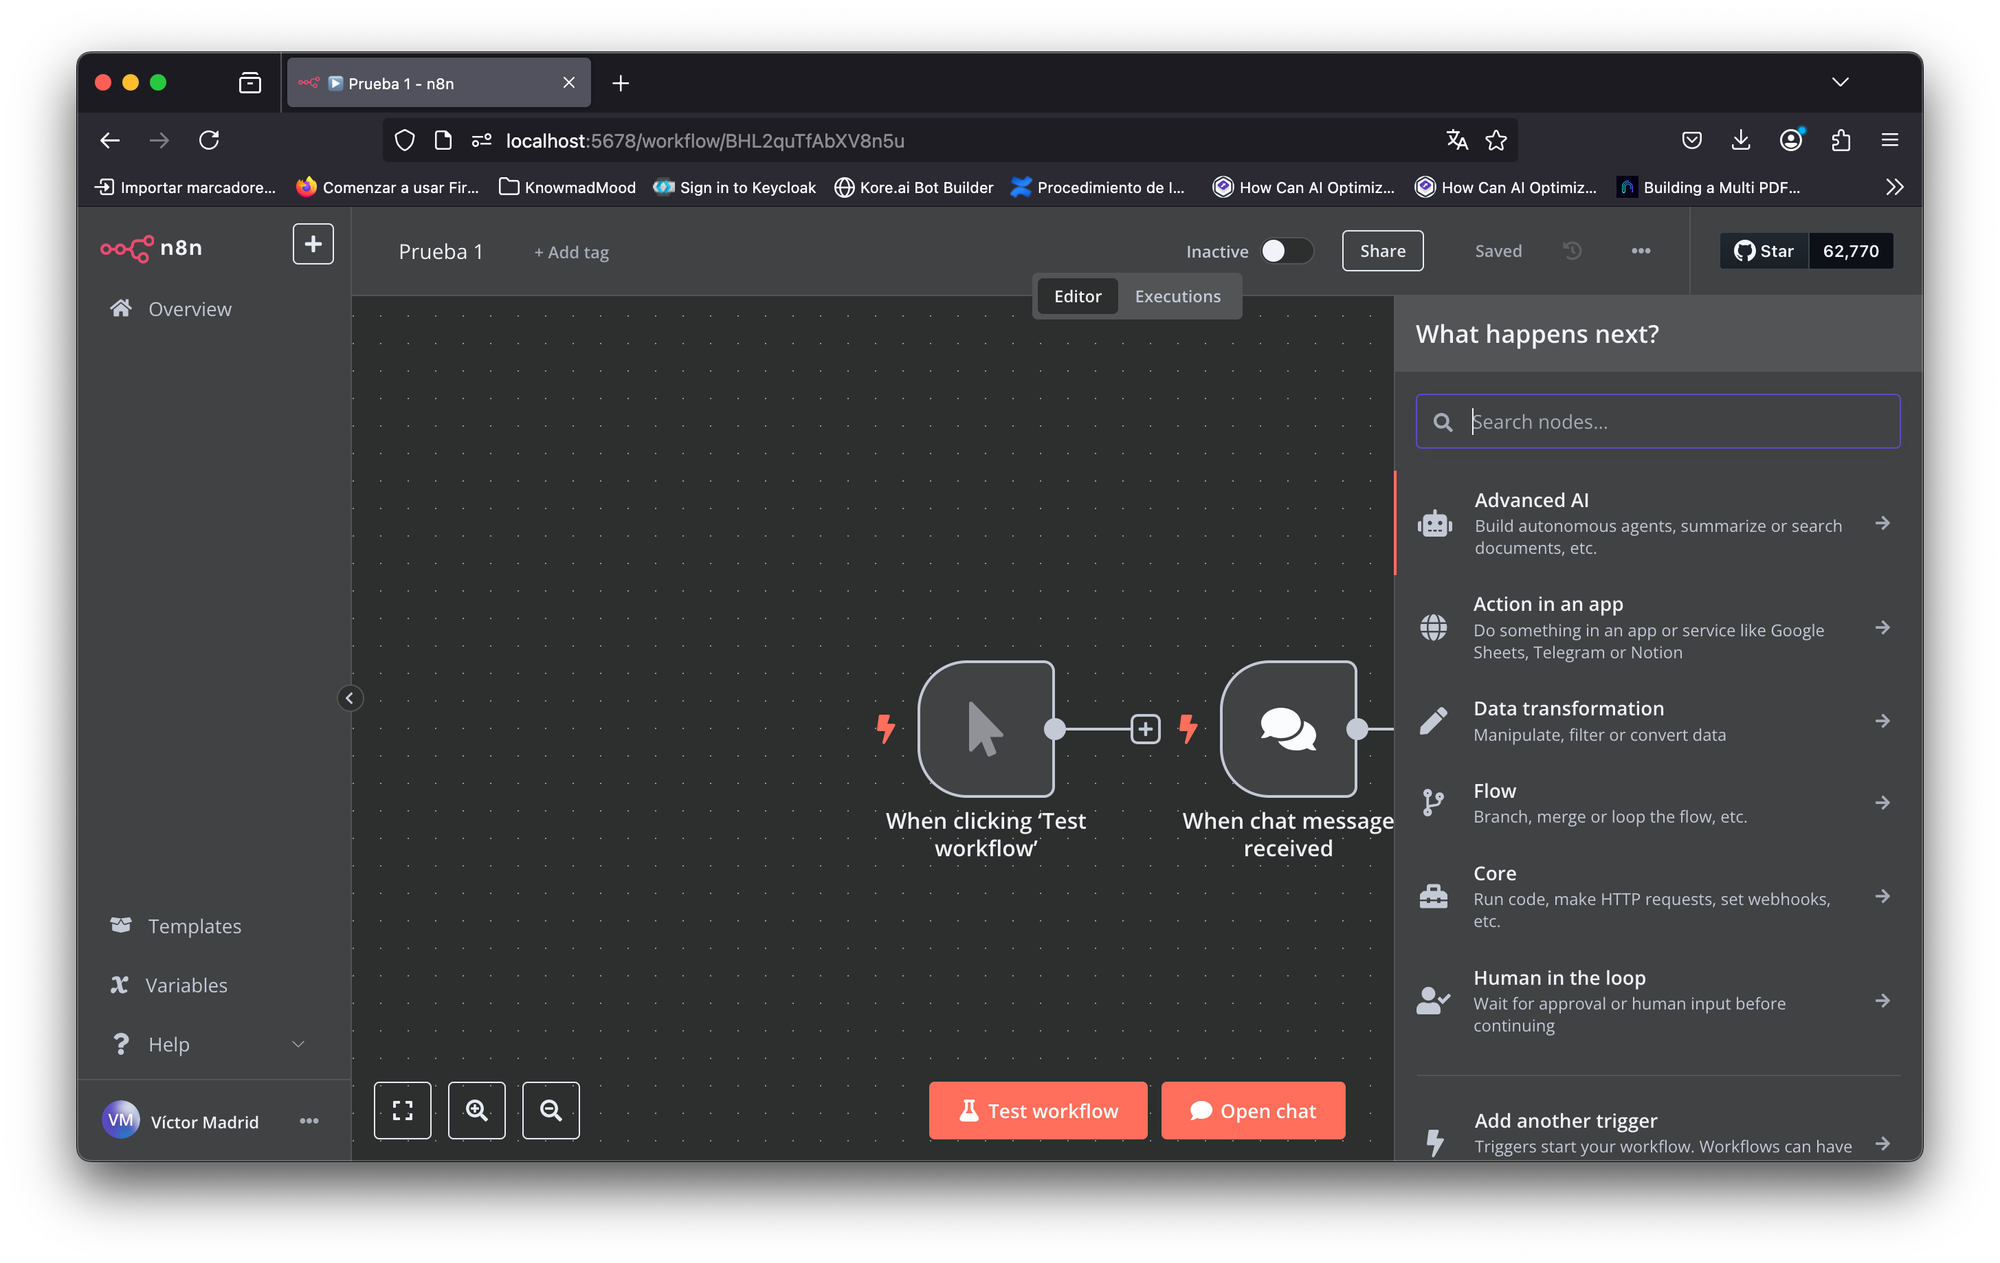Click the Test workflow button

1038,1110
